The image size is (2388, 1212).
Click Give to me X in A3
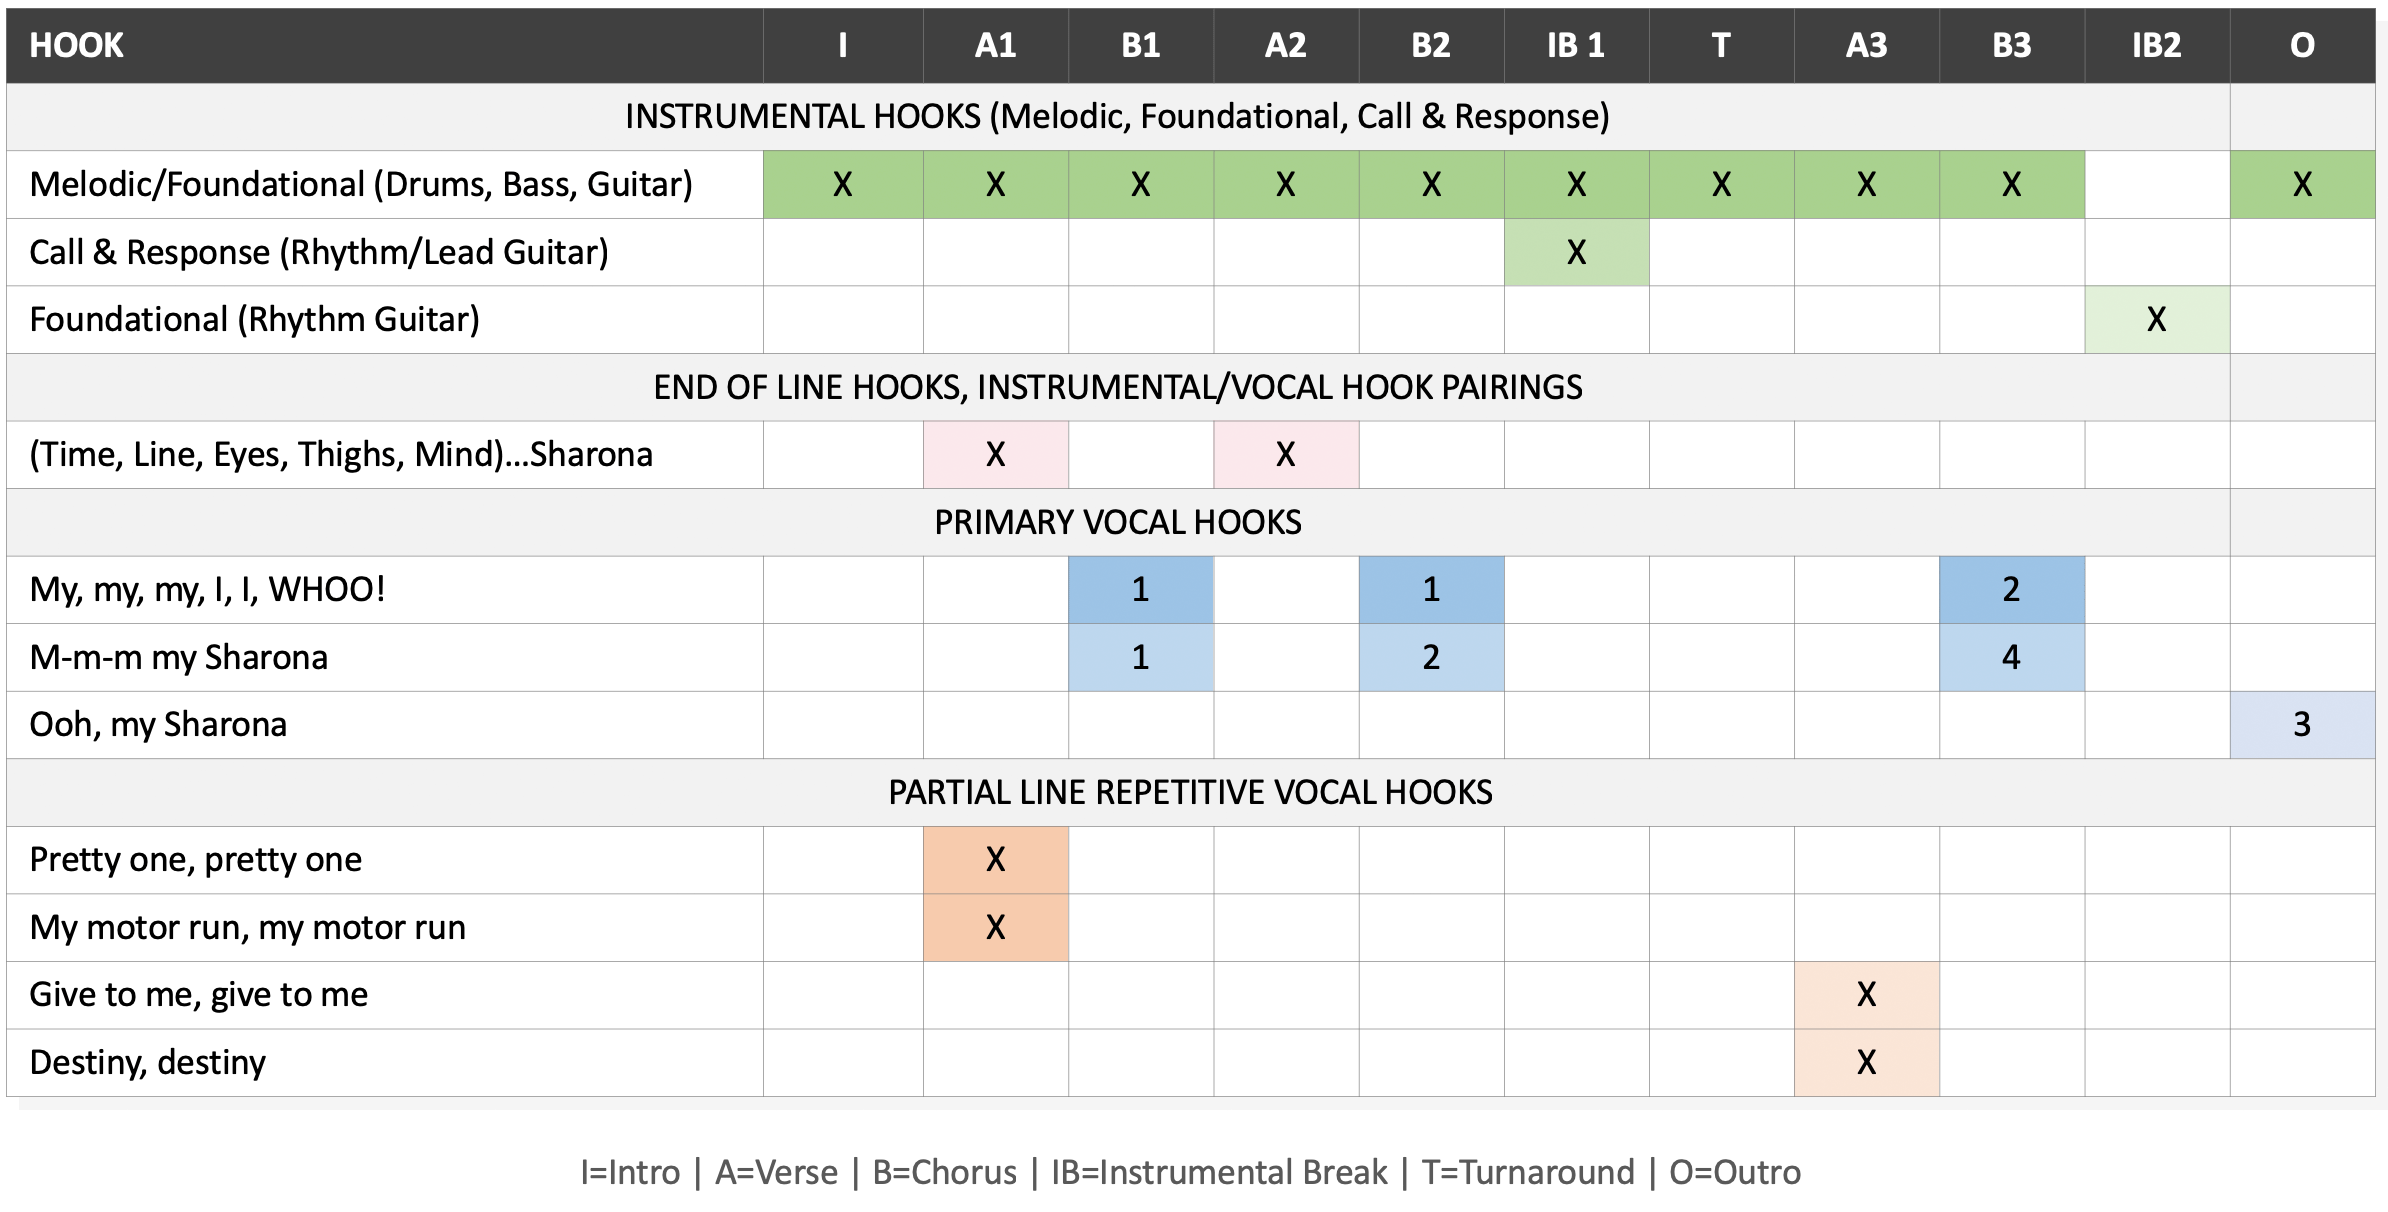click(x=1866, y=995)
